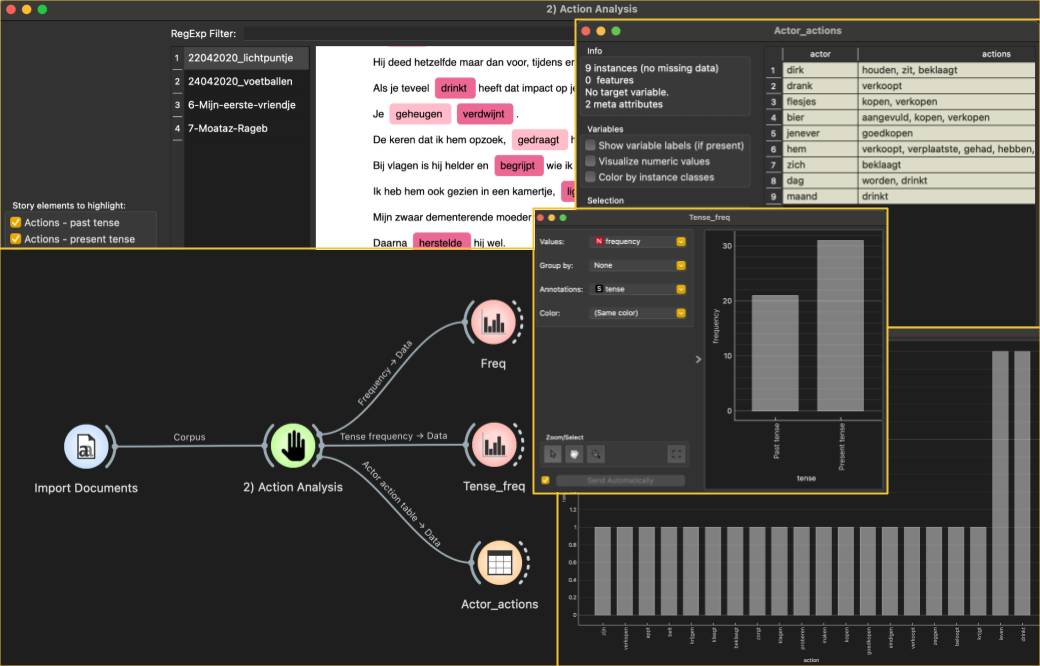Viewport: 1040px width, 666px height.
Task: Click the highlighted word drinkt in text
Action: (454, 88)
